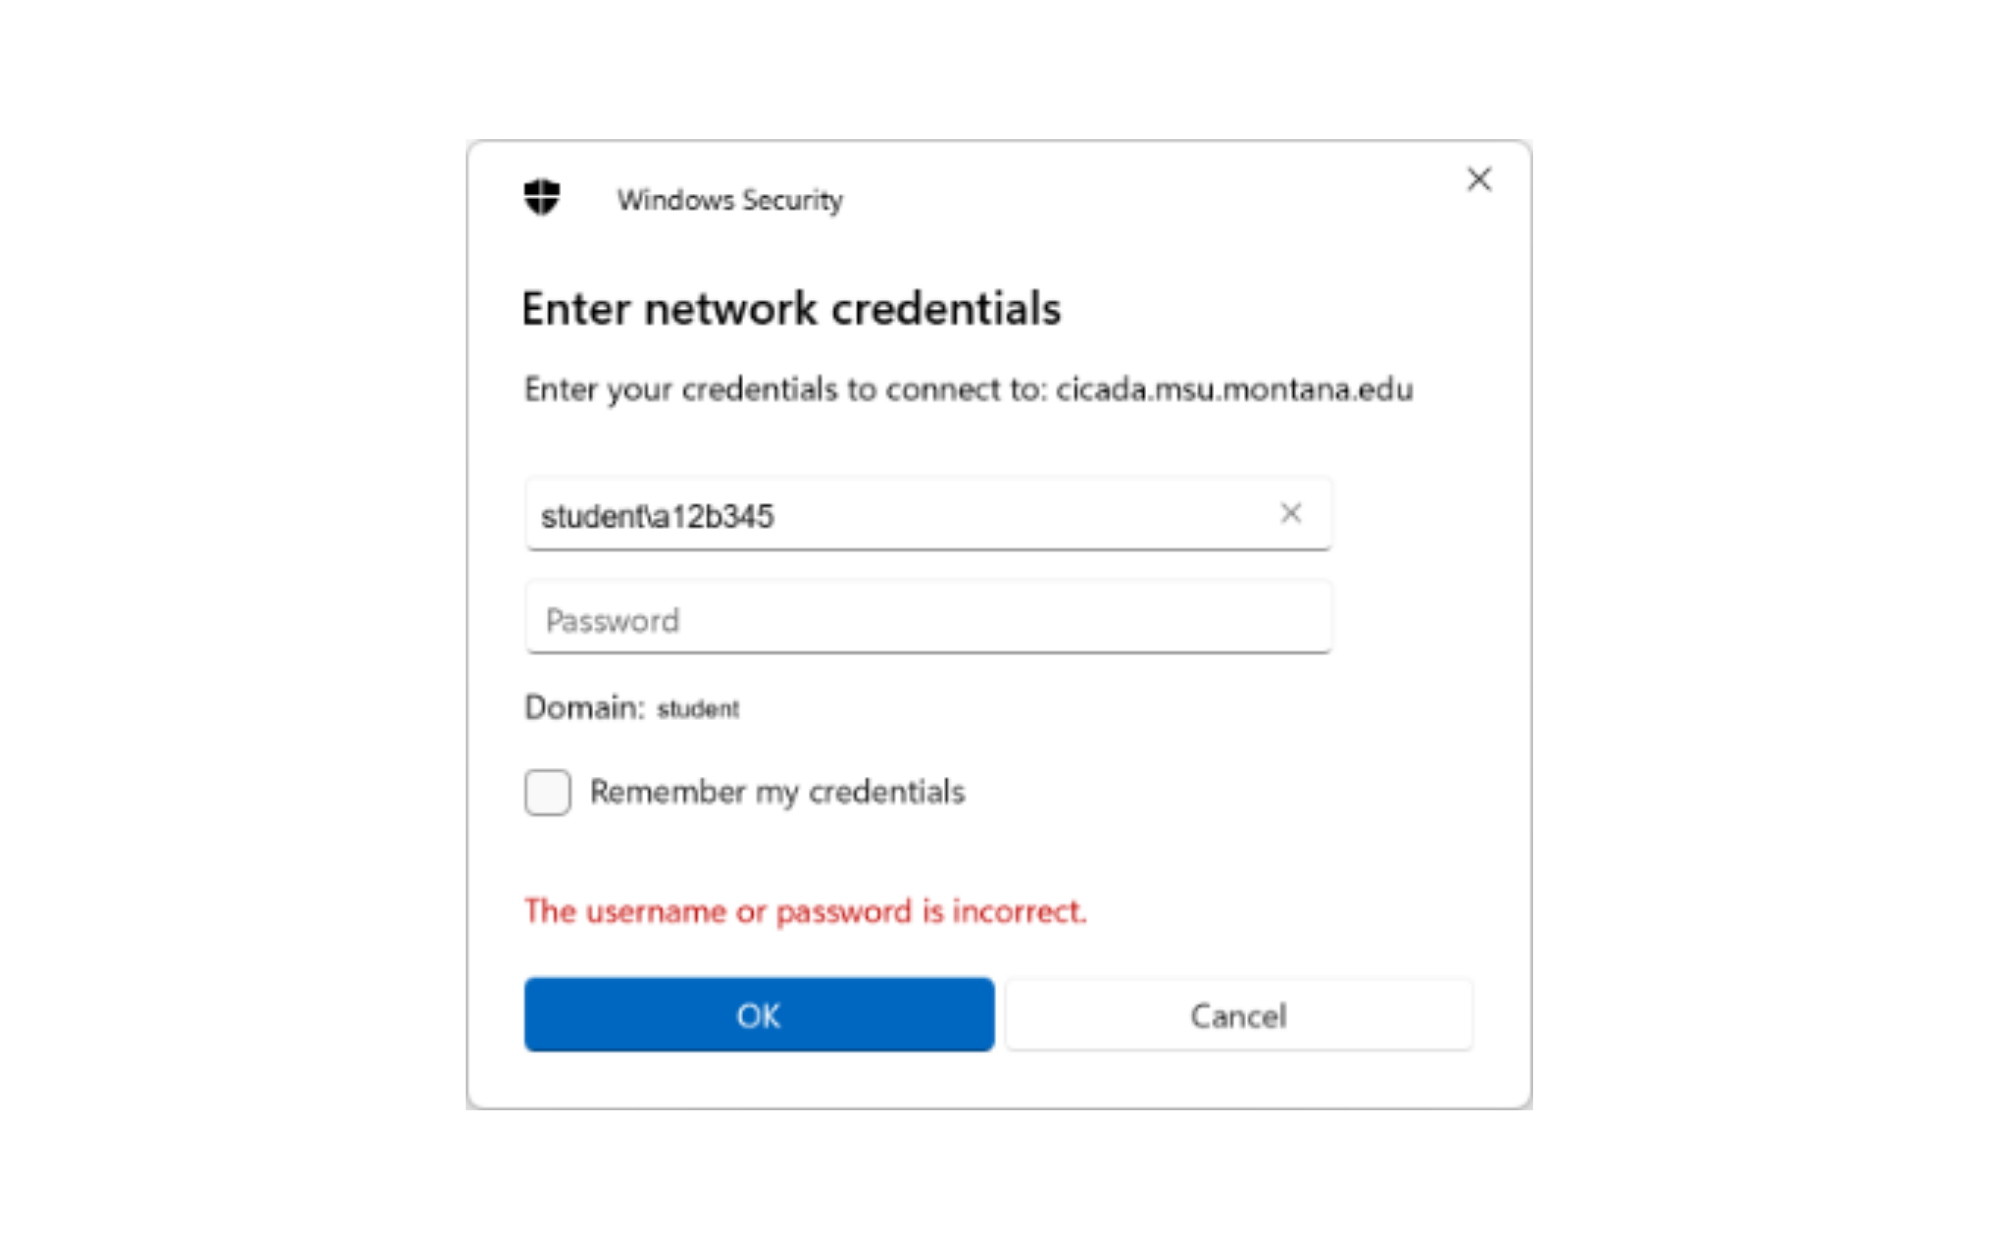The width and height of the screenshot is (2000, 1250).
Task: Click the Windows Security shield icon
Action: click(542, 197)
